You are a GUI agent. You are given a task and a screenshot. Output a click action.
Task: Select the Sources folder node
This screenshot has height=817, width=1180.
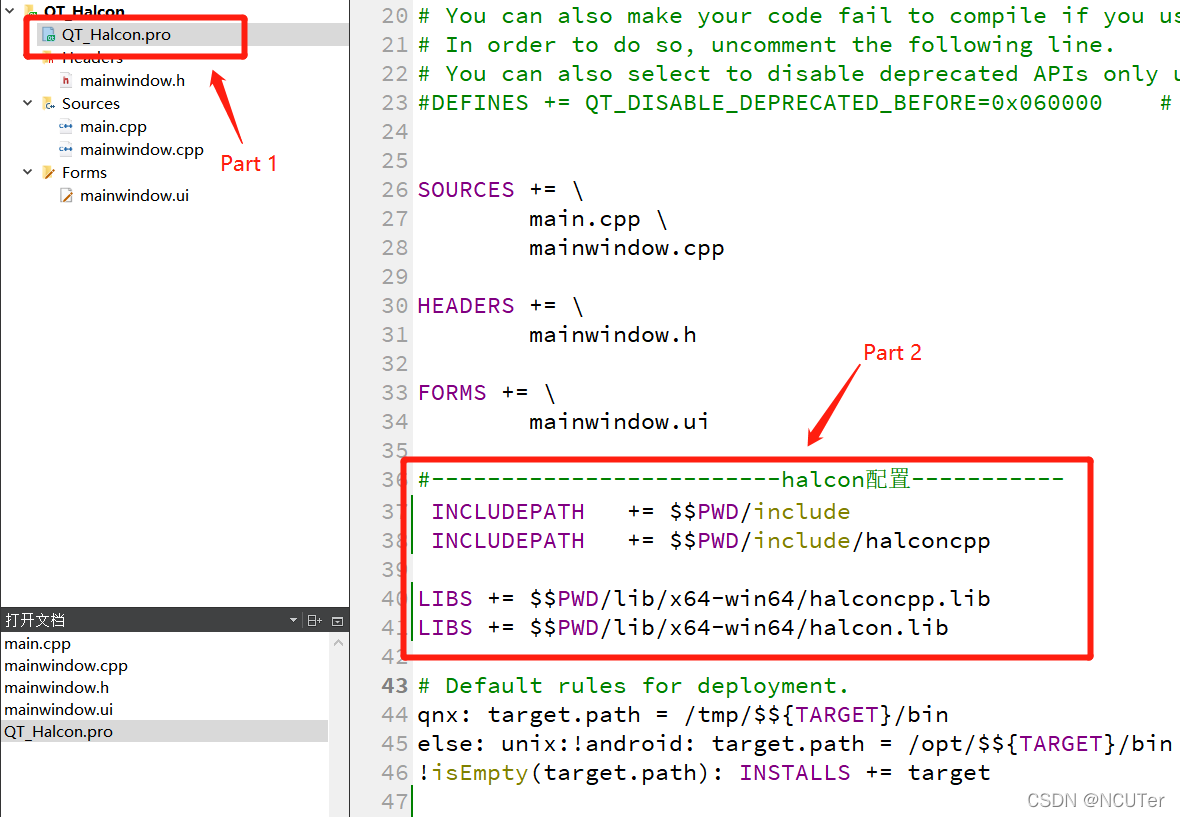pyautogui.click(x=90, y=104)
